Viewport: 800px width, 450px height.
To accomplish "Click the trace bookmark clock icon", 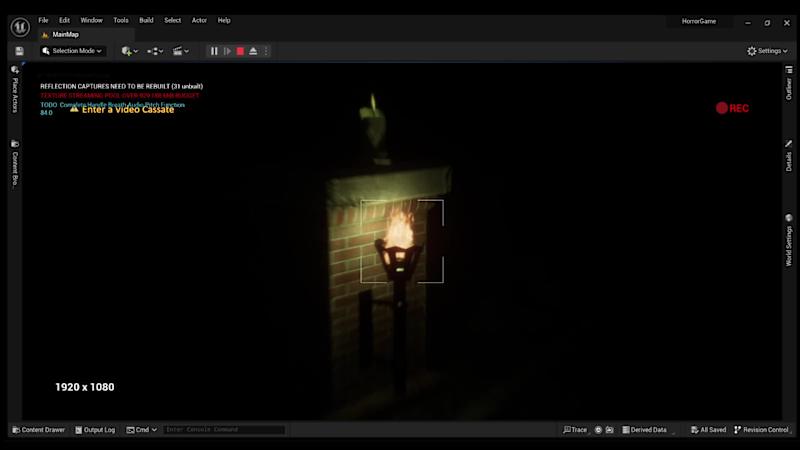I will click(x=598, y=430).
